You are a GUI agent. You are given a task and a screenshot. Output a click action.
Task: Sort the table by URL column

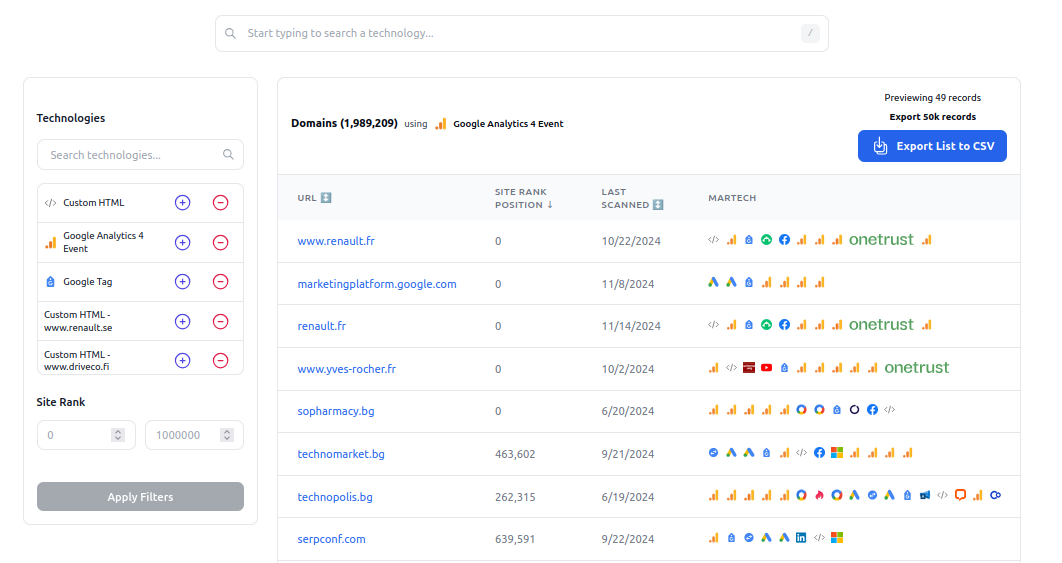point(314,198)
